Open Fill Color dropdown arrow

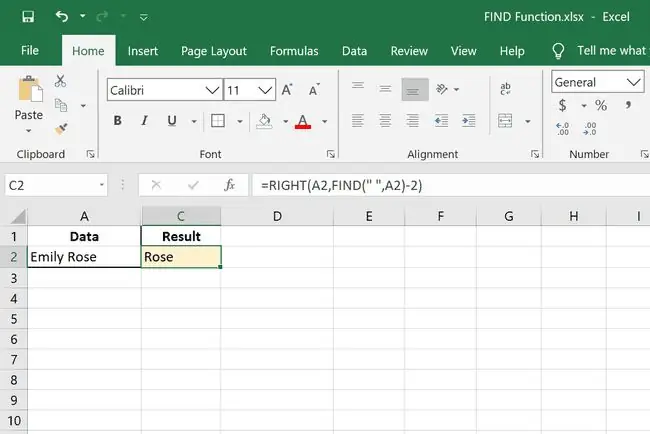[286, 121]
